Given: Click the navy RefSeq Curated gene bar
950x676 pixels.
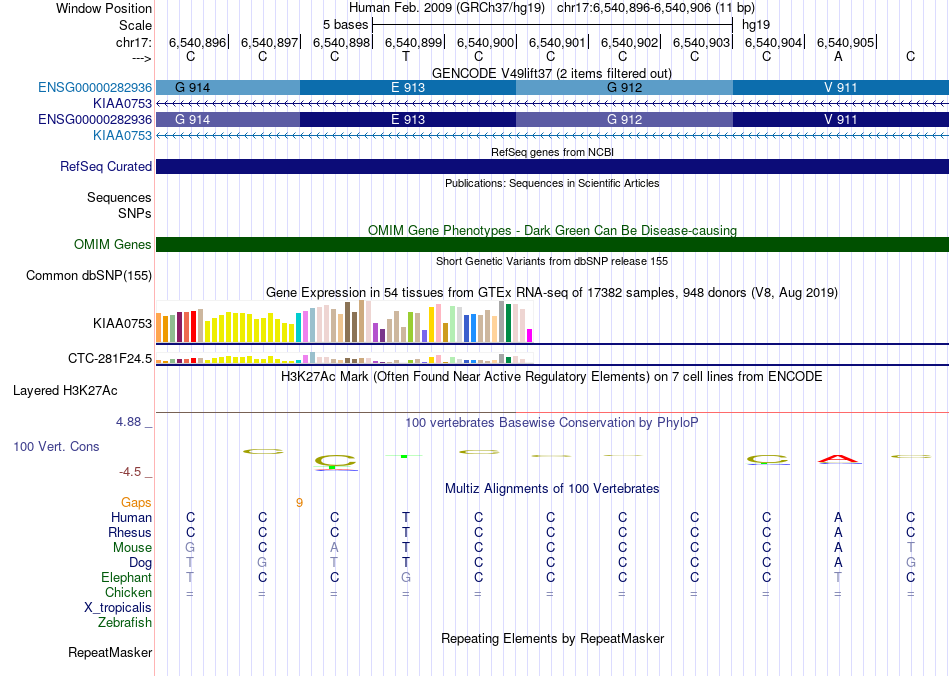Looking at the screenshot, I should [x=552, y=167].
